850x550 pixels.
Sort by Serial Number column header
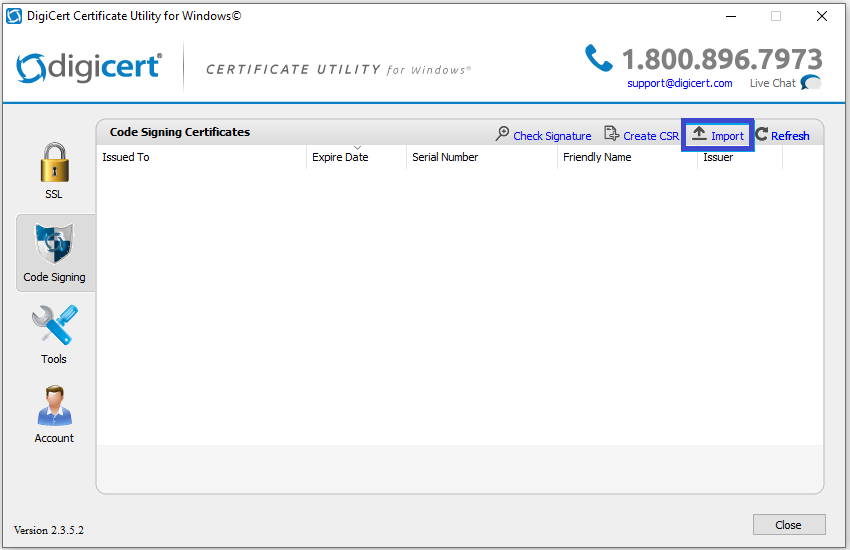[x=481, y=157]
